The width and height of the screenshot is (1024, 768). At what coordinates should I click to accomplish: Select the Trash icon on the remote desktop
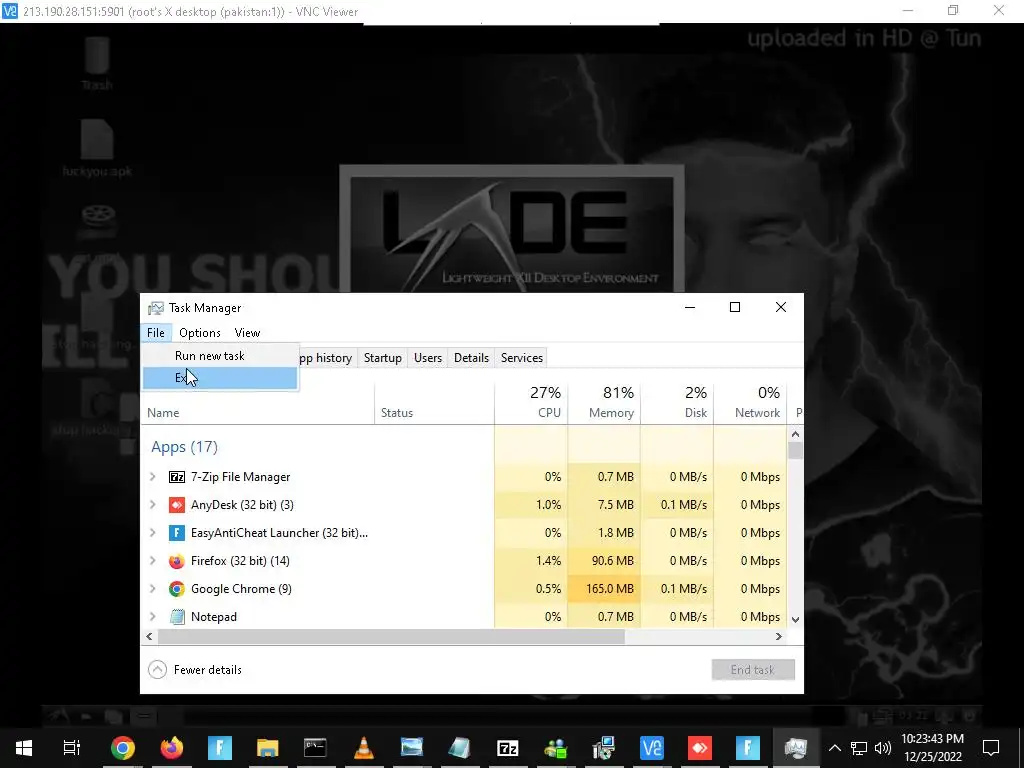97,64
